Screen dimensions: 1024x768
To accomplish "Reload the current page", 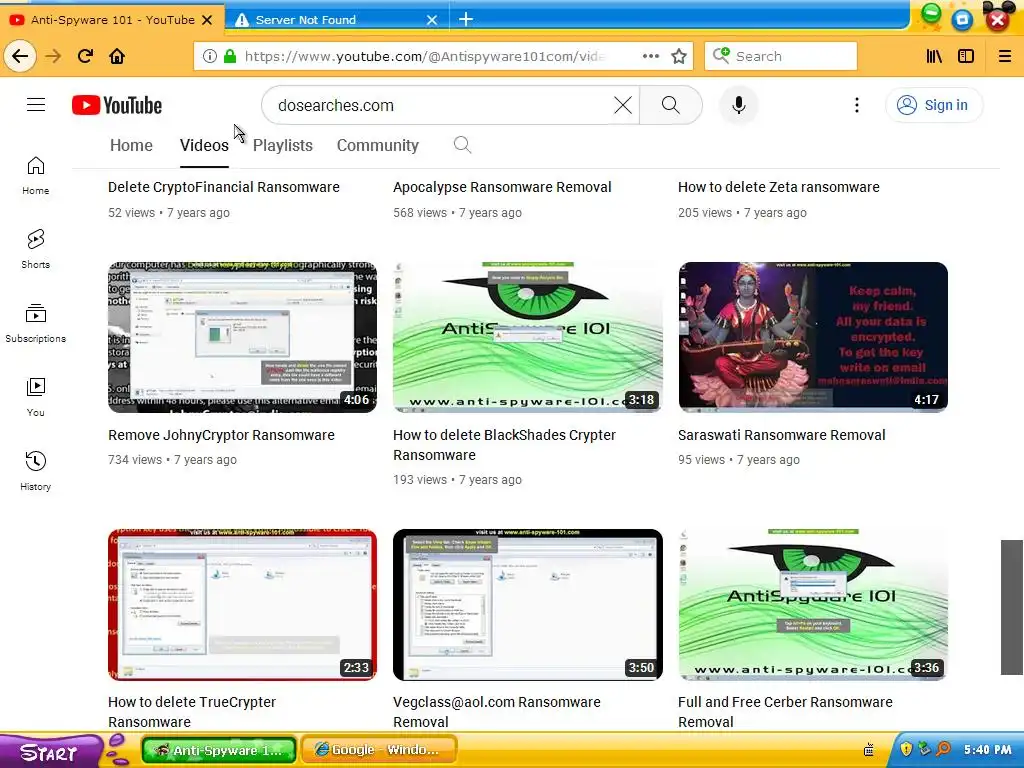I will point(85,56).
